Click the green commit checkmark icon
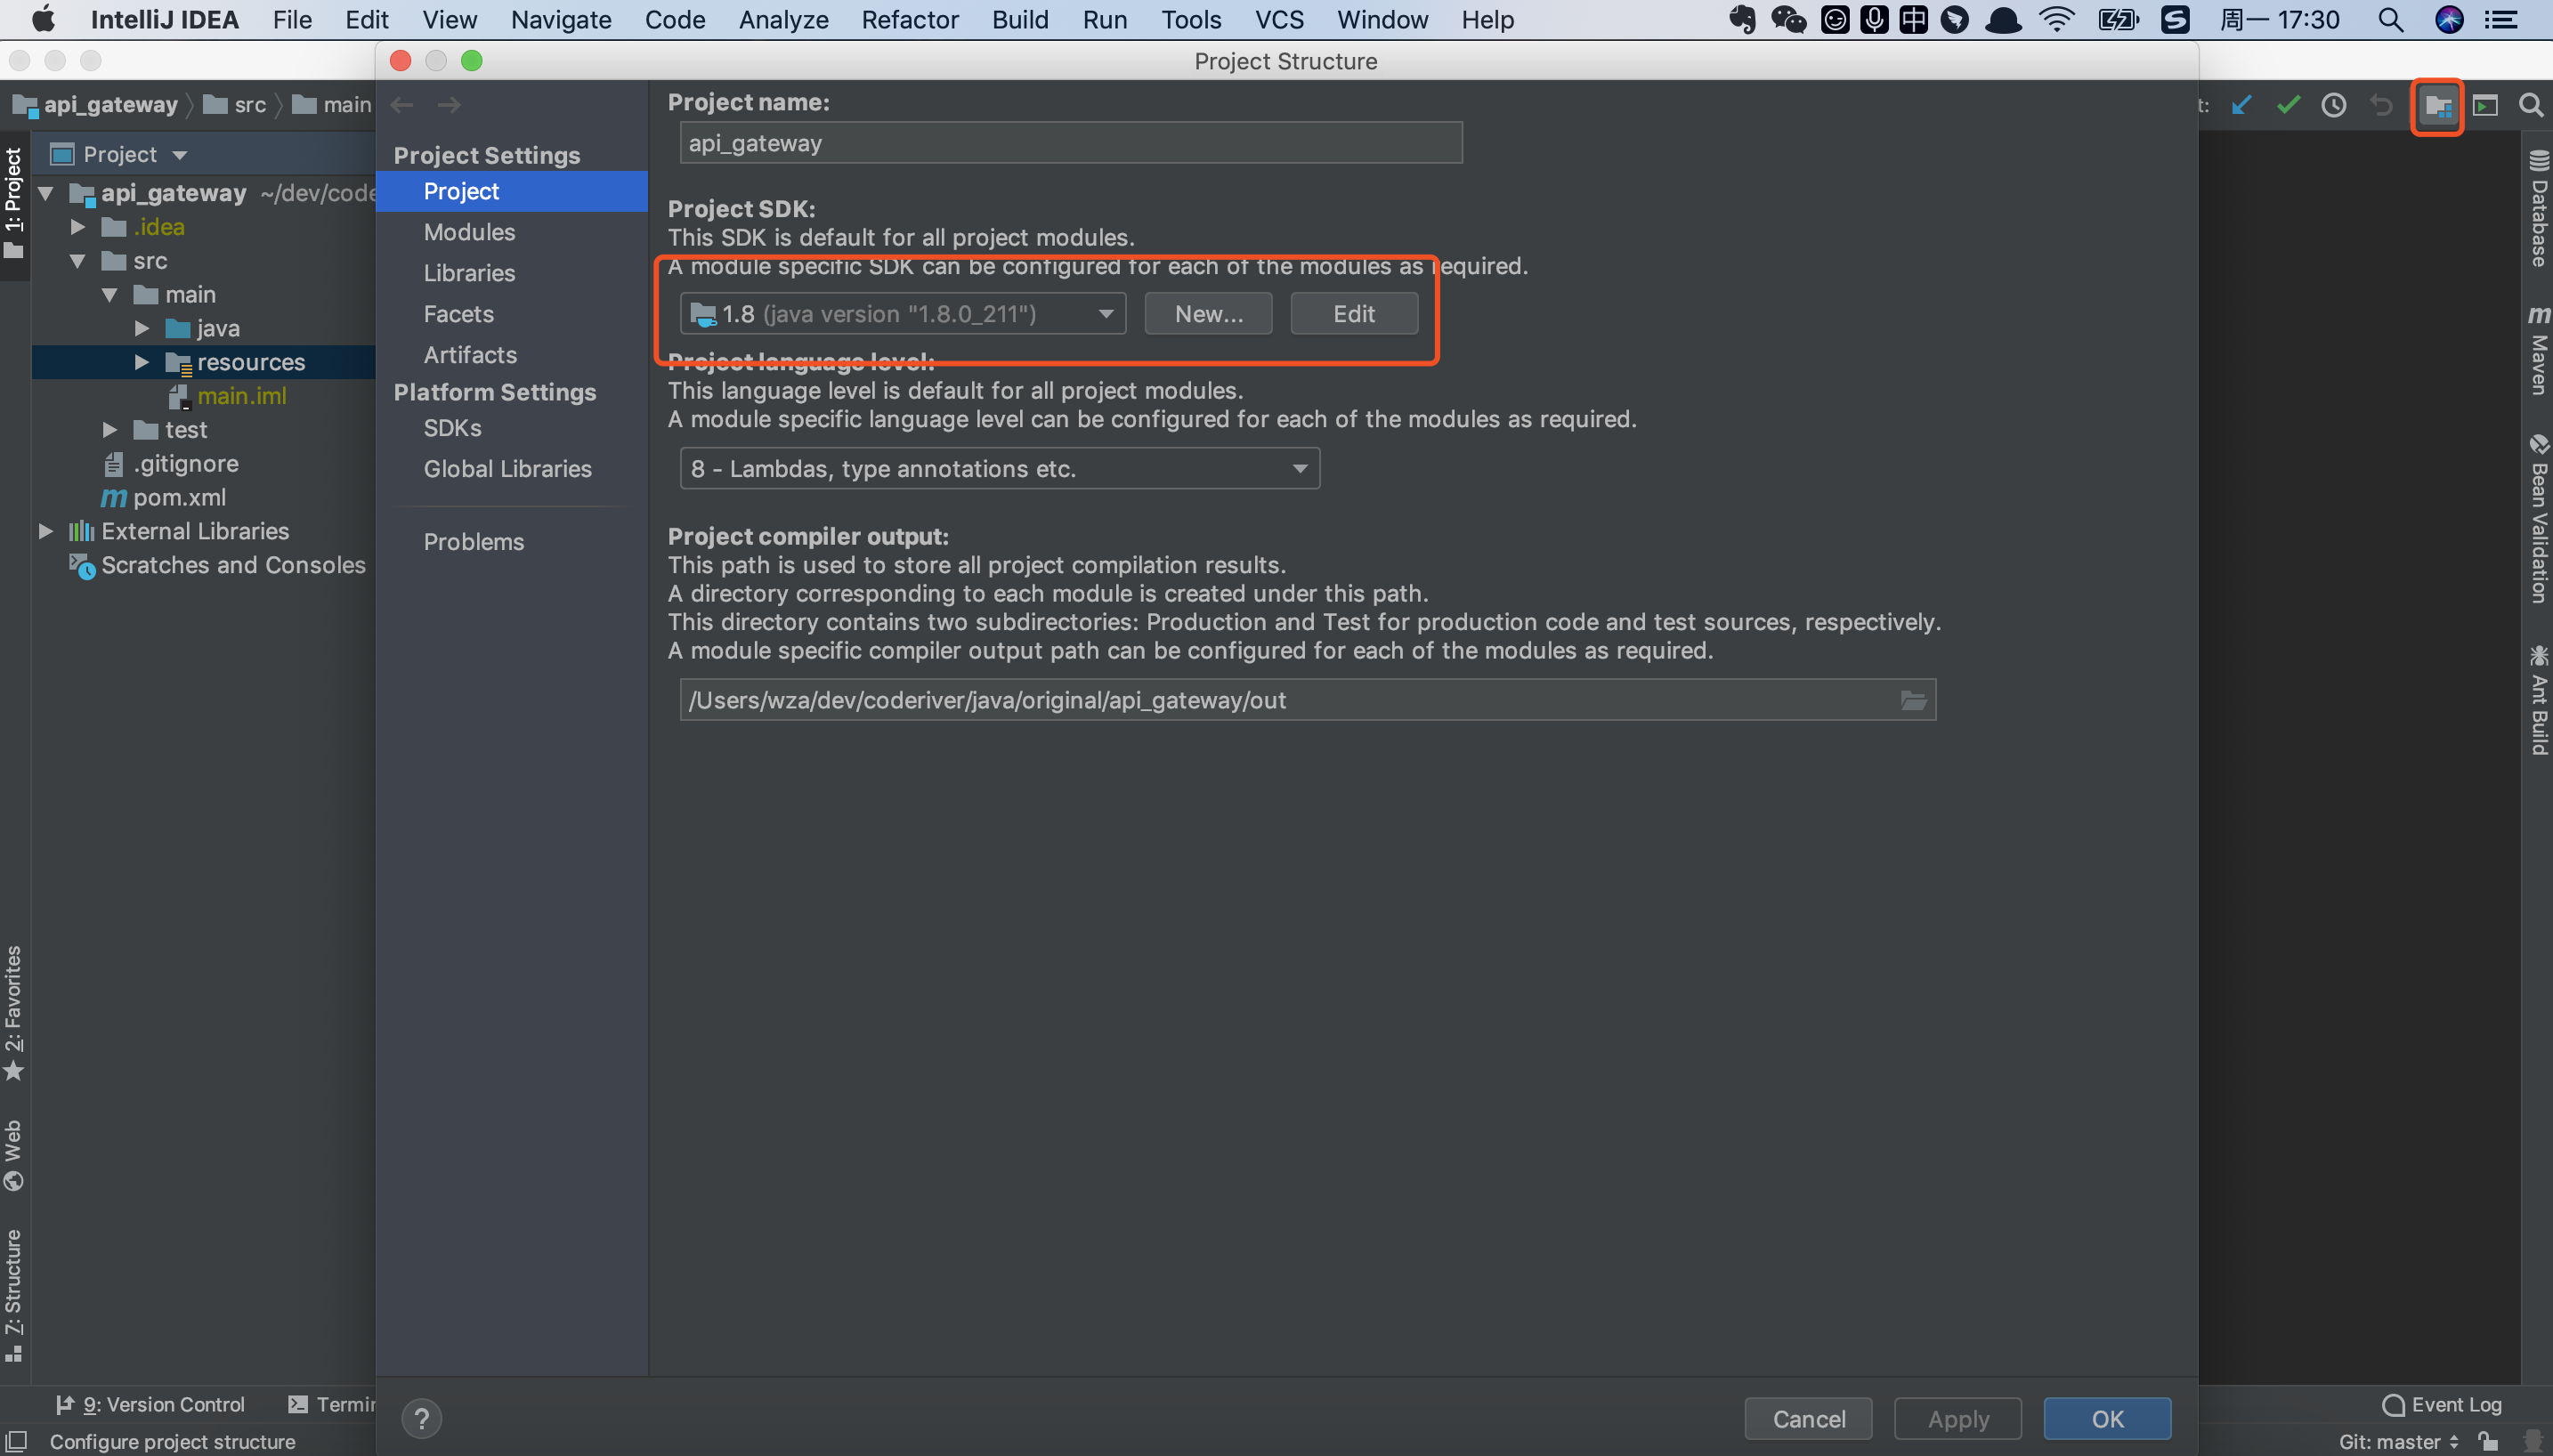This screenshot has width=2553, height=1456. (x=2288, y=106)
